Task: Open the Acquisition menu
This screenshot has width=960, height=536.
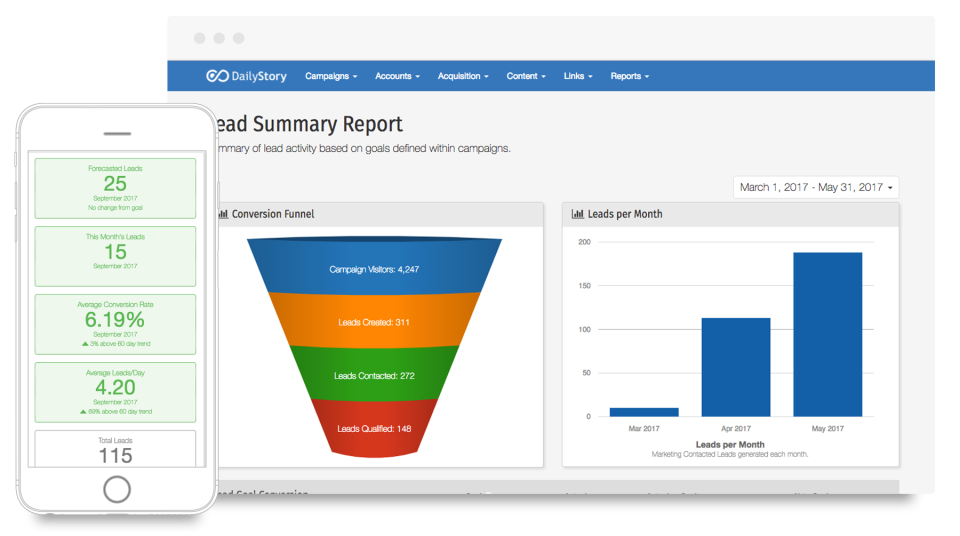Action: (x=464, y=76)
